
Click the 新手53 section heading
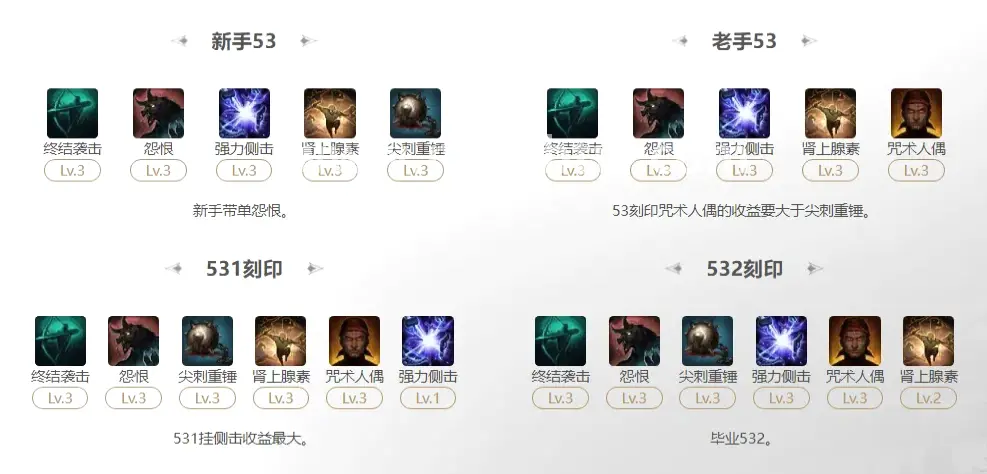coord(244,42)
